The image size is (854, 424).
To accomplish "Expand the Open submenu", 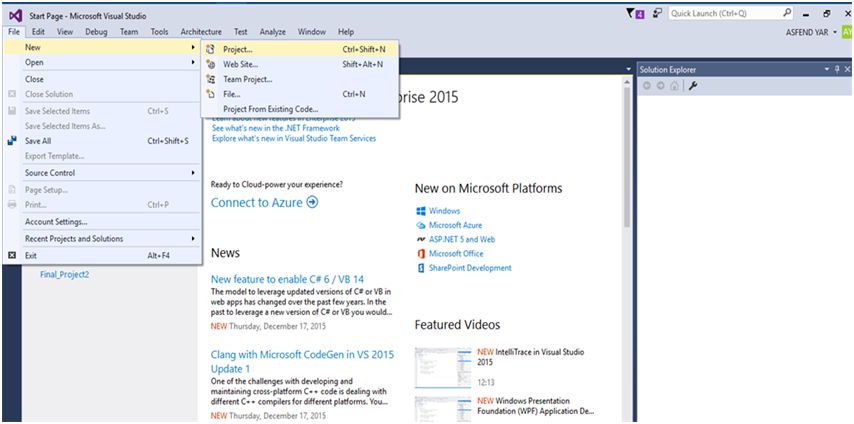I will [102, 63].
